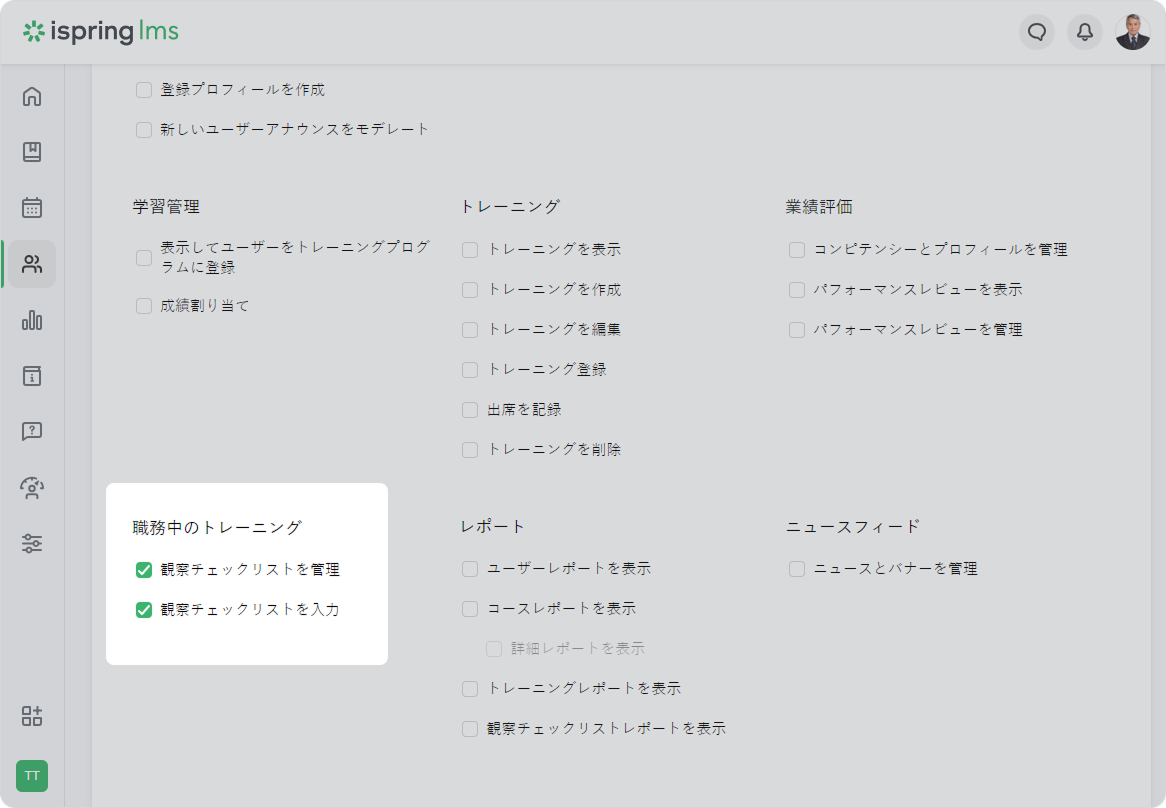Open the bar chart reports icon
The width and height of the screenshot is (1166, 808).
pyautogui.click(x=32, y=320)
